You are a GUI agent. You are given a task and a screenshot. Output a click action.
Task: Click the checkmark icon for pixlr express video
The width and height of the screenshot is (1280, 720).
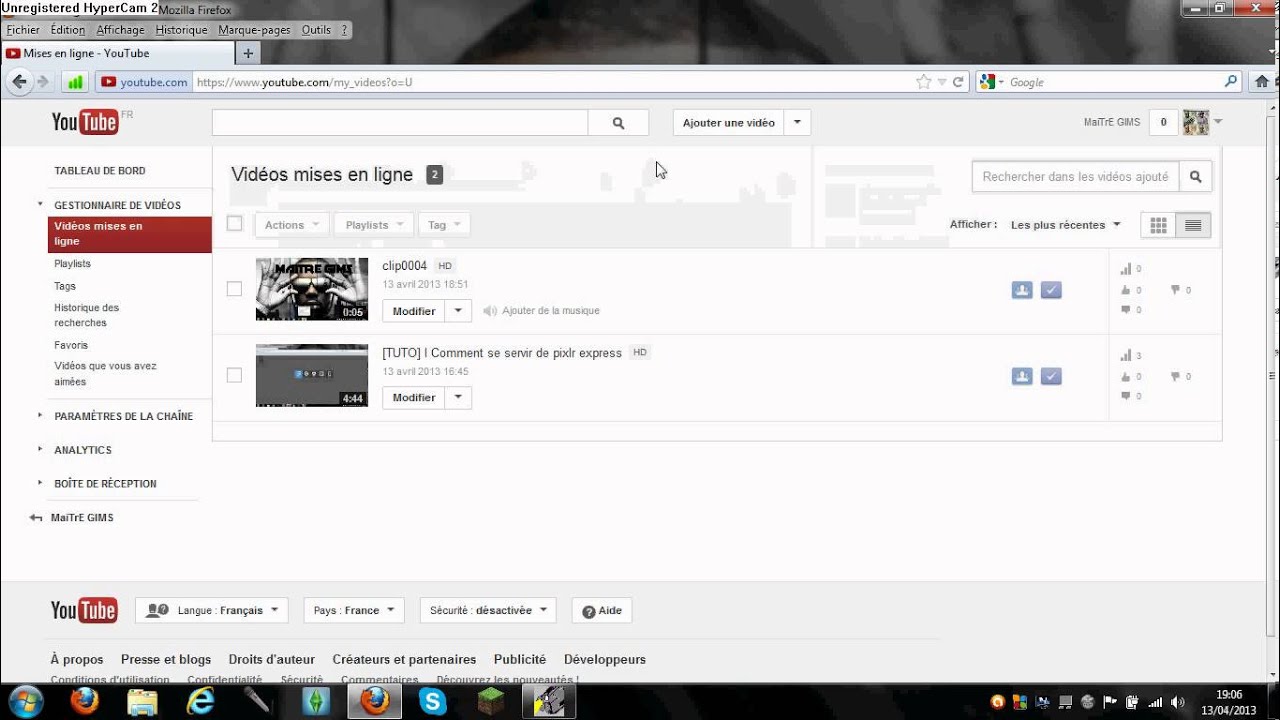(x=1051, y=377)
